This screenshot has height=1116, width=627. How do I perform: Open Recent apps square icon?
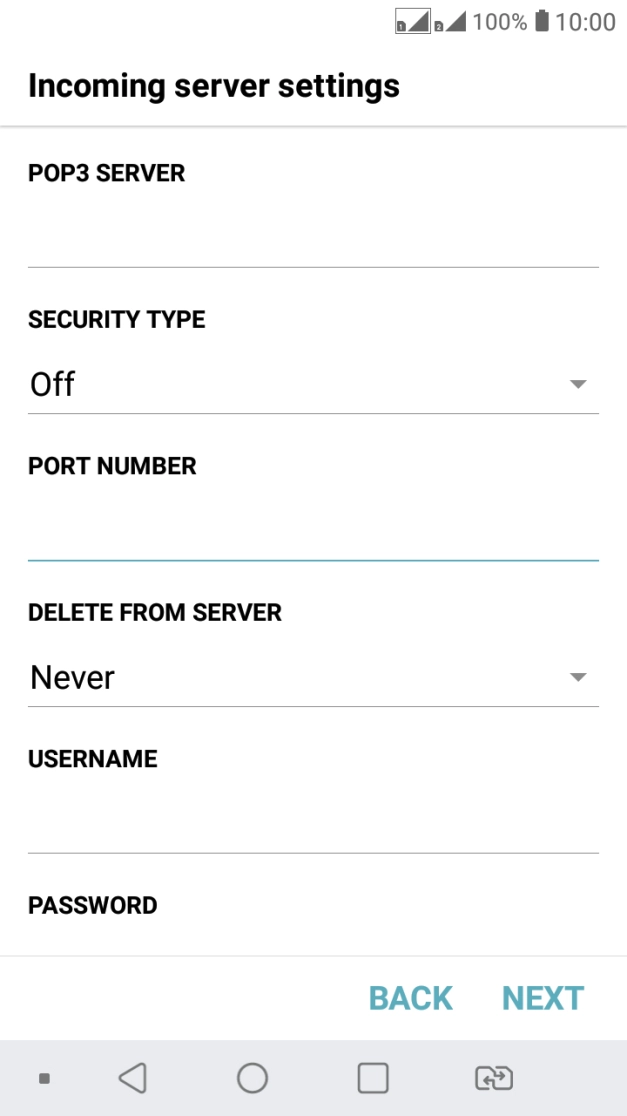(372, 1077)
